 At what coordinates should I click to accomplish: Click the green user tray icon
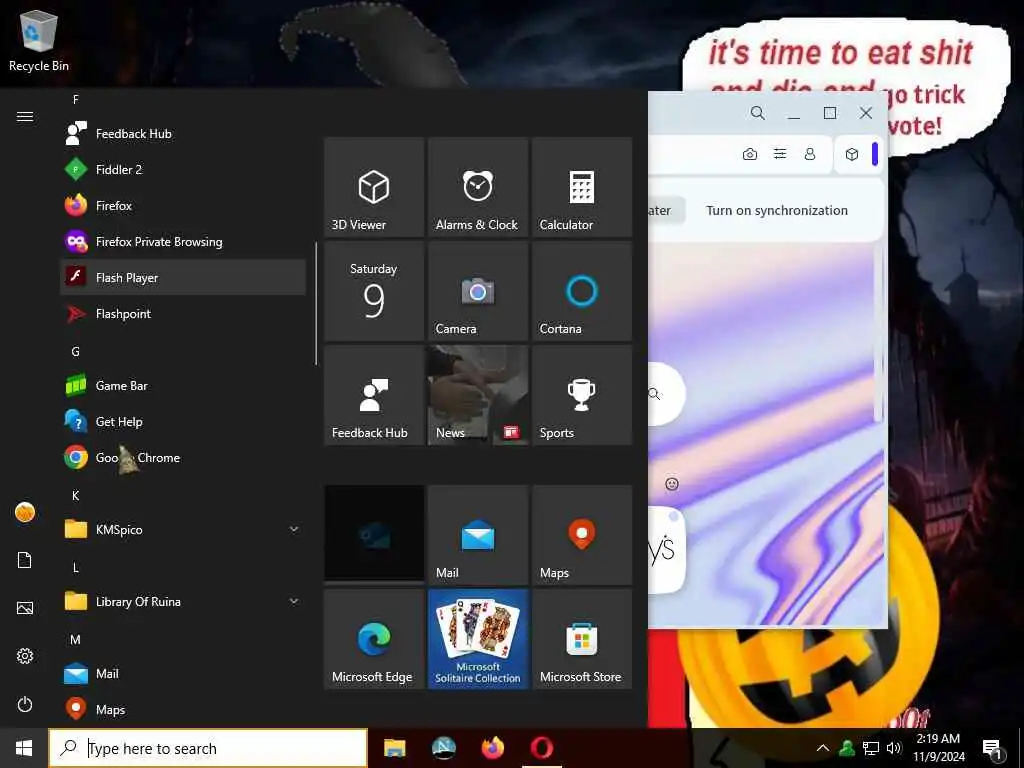pyautogui.click(x=848, y=748)
